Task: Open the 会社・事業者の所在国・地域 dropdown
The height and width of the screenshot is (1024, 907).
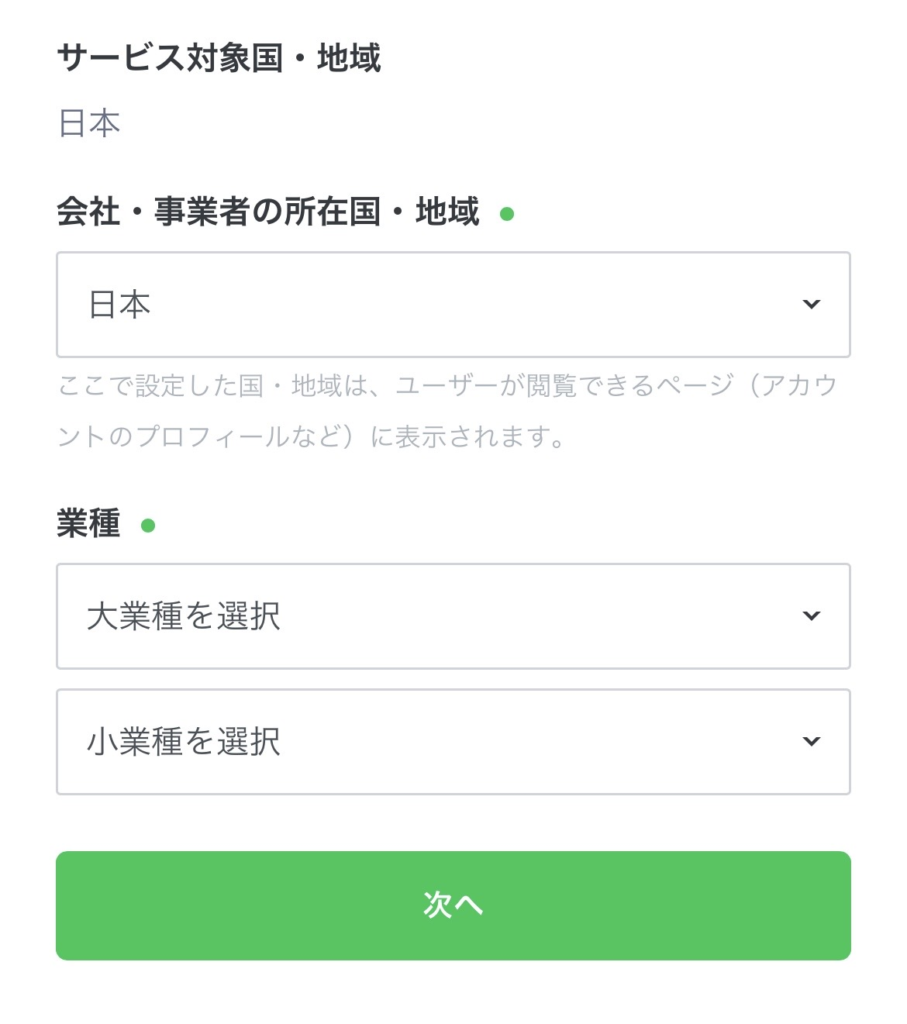Action: (x=452, y=304)
